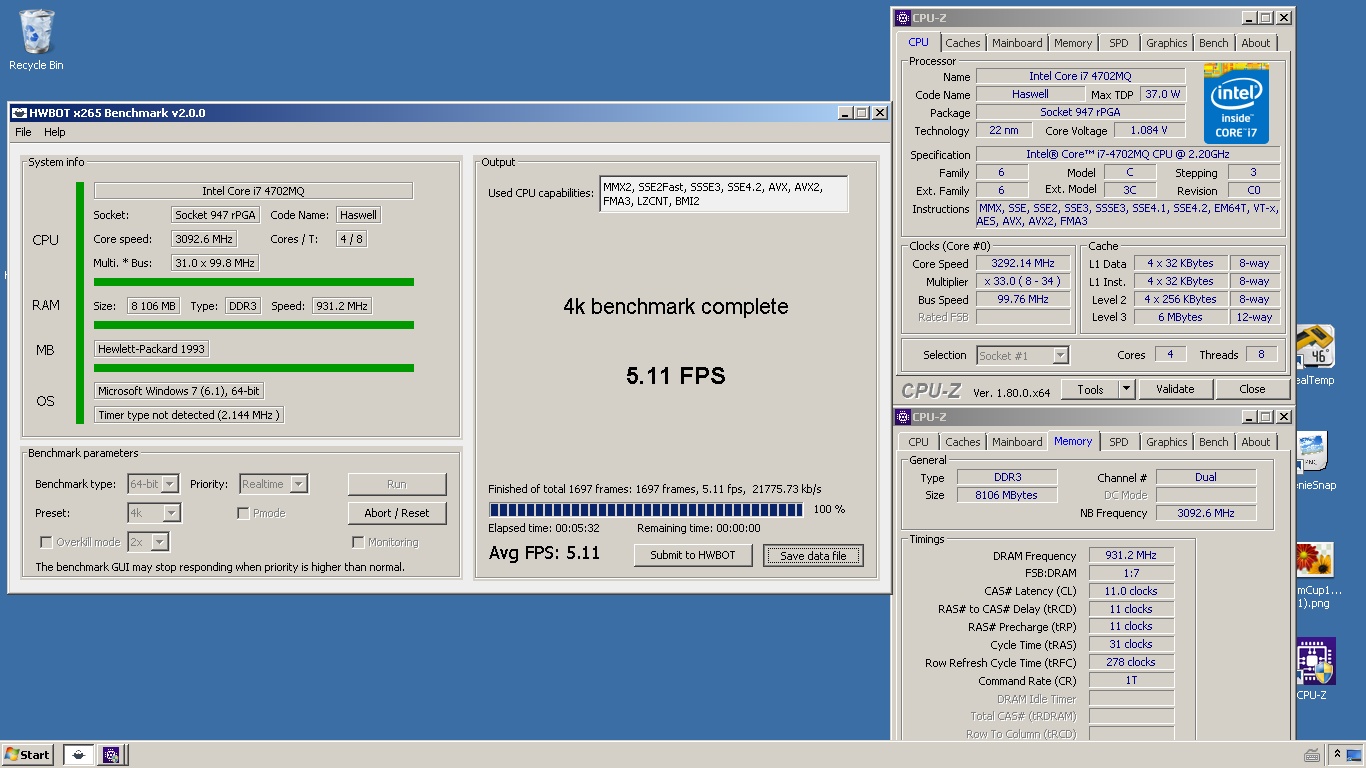Open the Recycle Bin desktop icon
1366x768 pixels.
36,40
